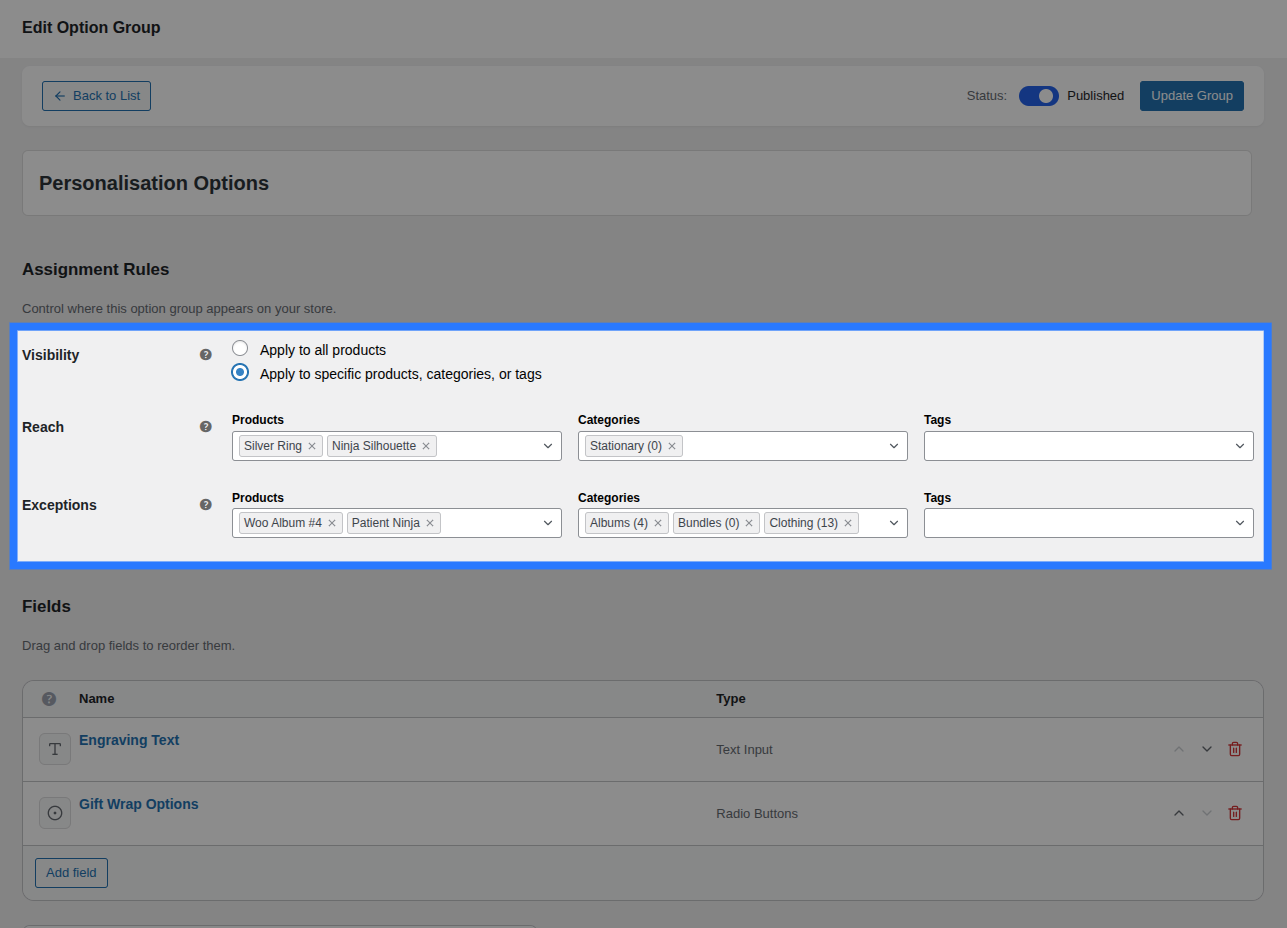Image resolution: width=1287 pixels, height=928 pixels.
Task: Select Apply to all products
Action: [x=240, y=349]
